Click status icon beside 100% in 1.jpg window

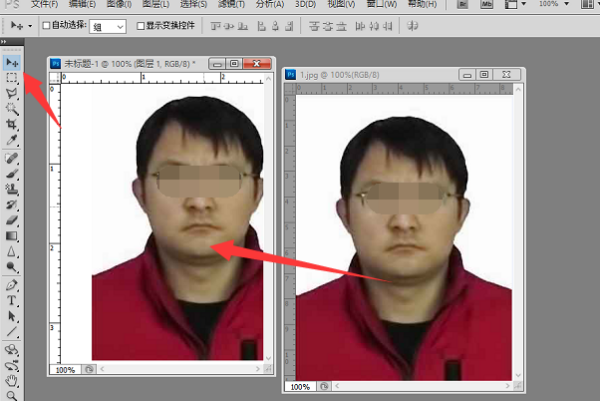(321, 386)
